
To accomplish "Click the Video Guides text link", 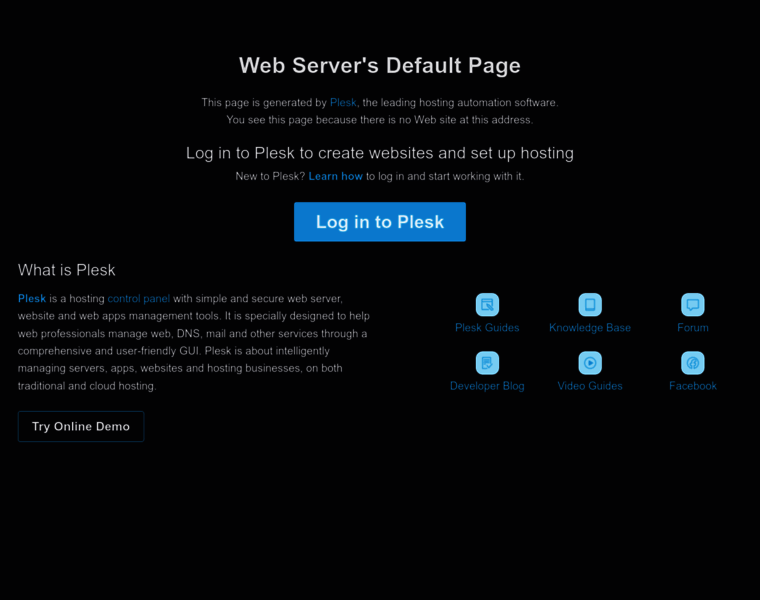I will (590, 386).
